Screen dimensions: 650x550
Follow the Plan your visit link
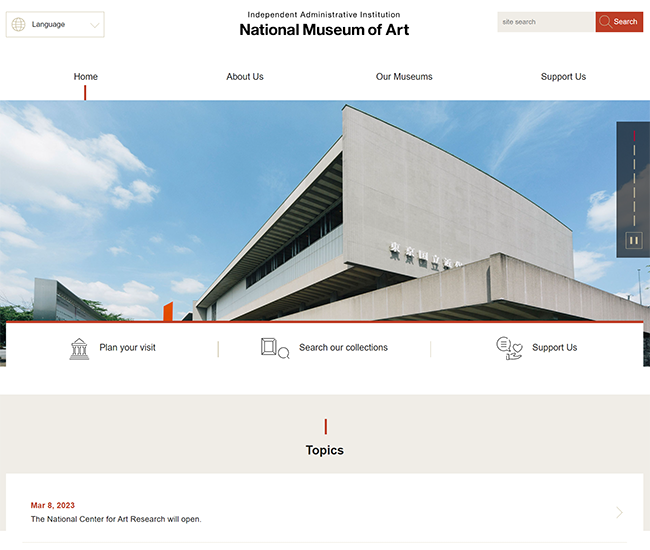127,347
